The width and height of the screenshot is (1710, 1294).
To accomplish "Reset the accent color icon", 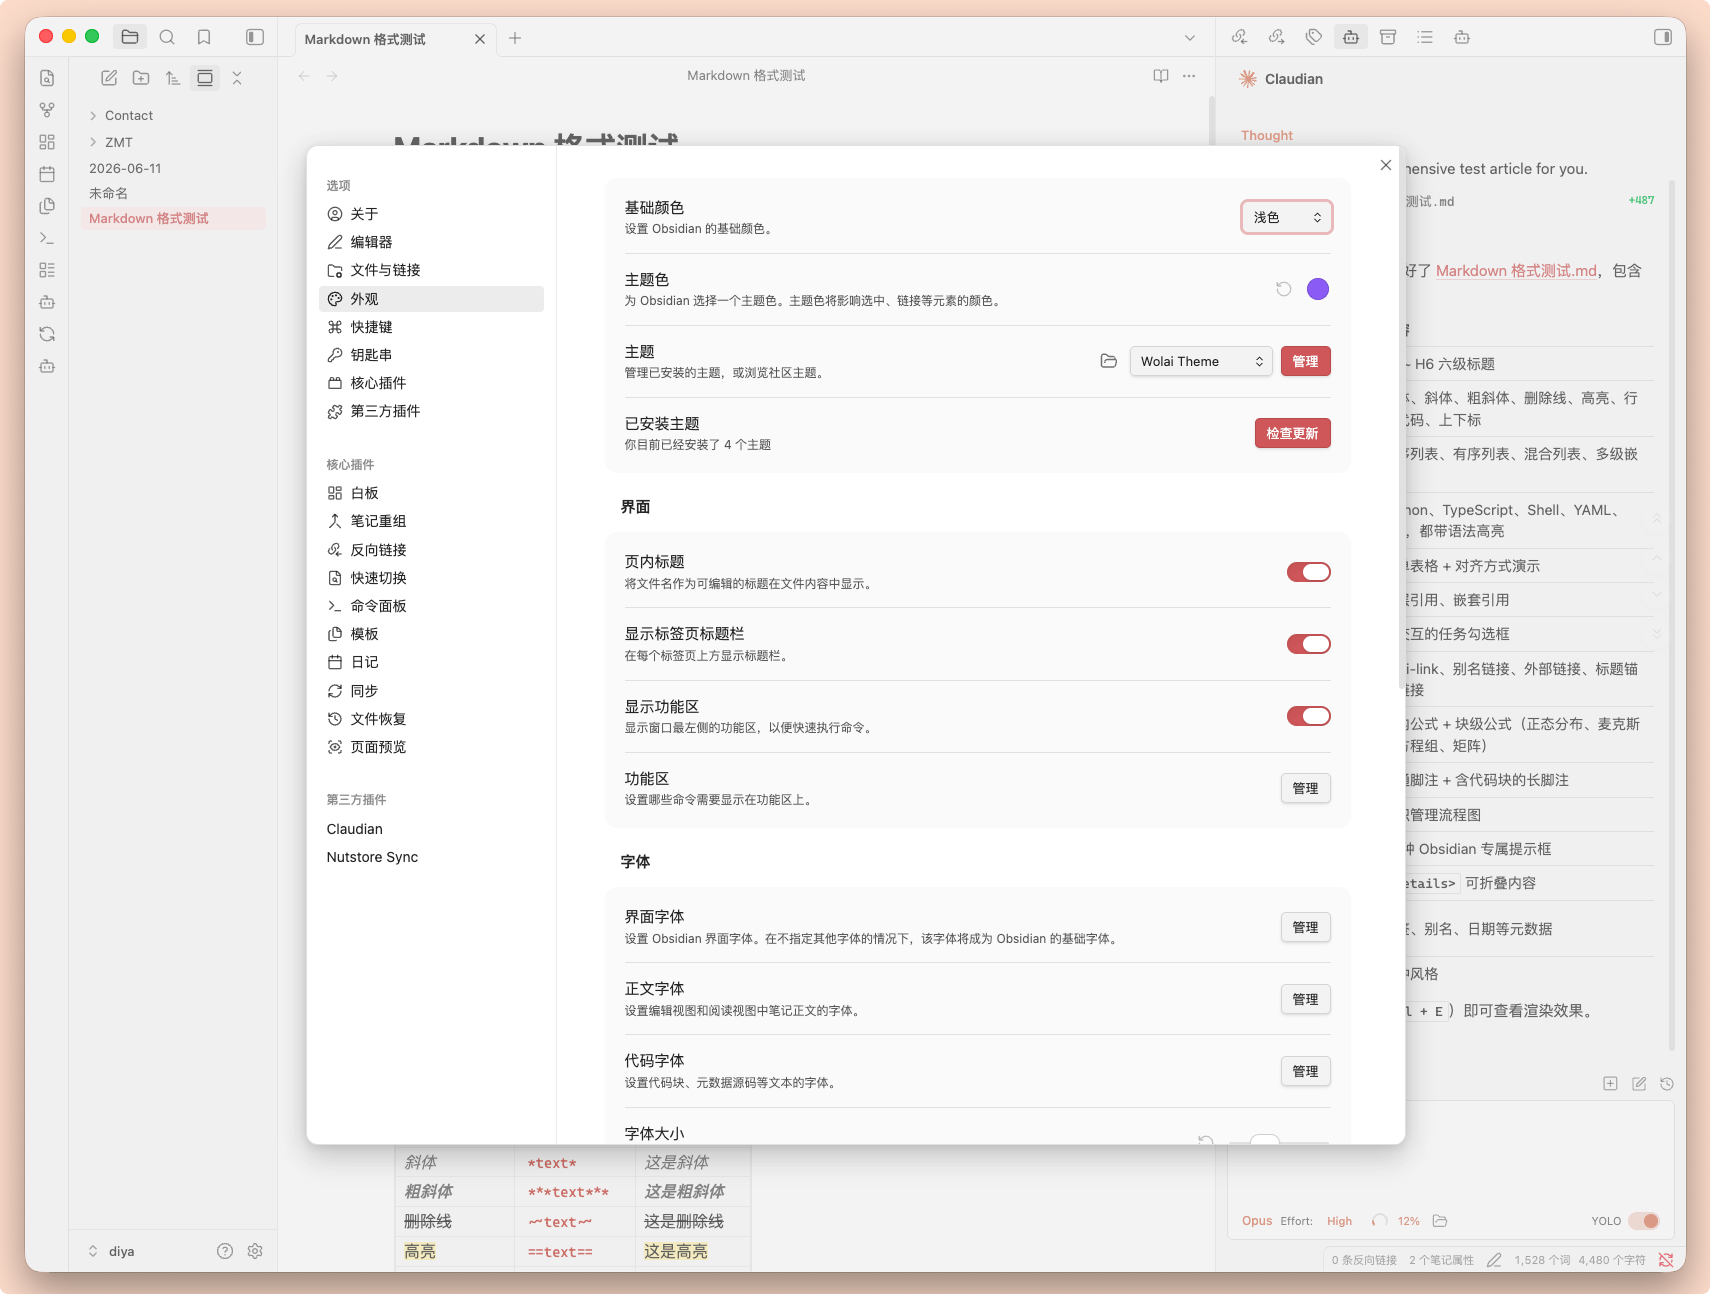I will pyautogui.click(x=1284, y=289).
